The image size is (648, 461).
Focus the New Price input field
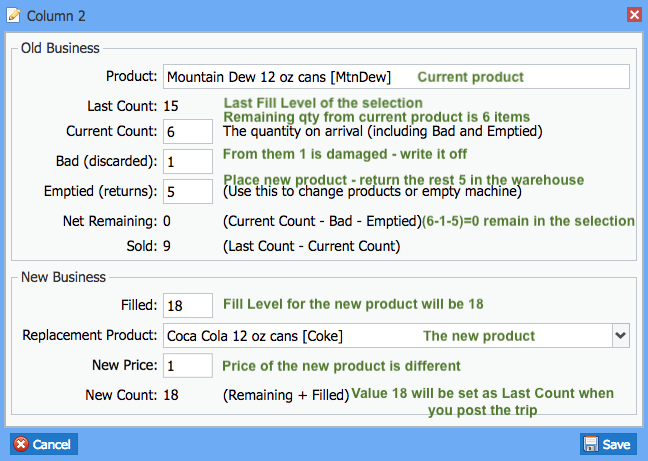pyautogui.click(x=188, y=365)
